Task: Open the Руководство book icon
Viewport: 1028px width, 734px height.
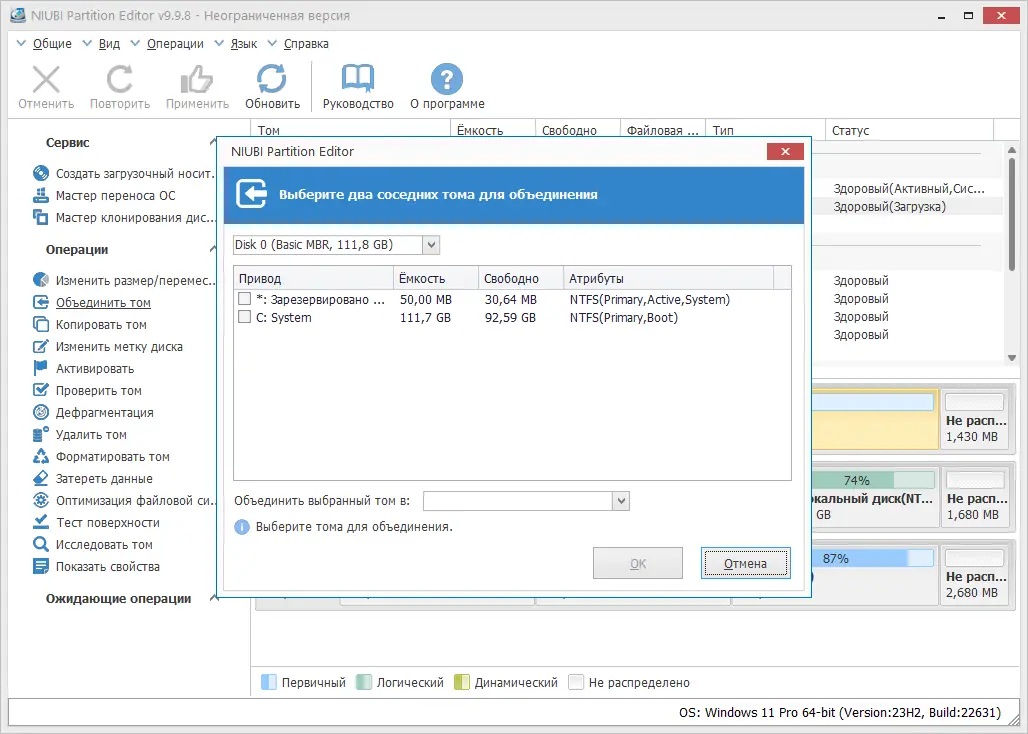Action: tap(358, 79)
